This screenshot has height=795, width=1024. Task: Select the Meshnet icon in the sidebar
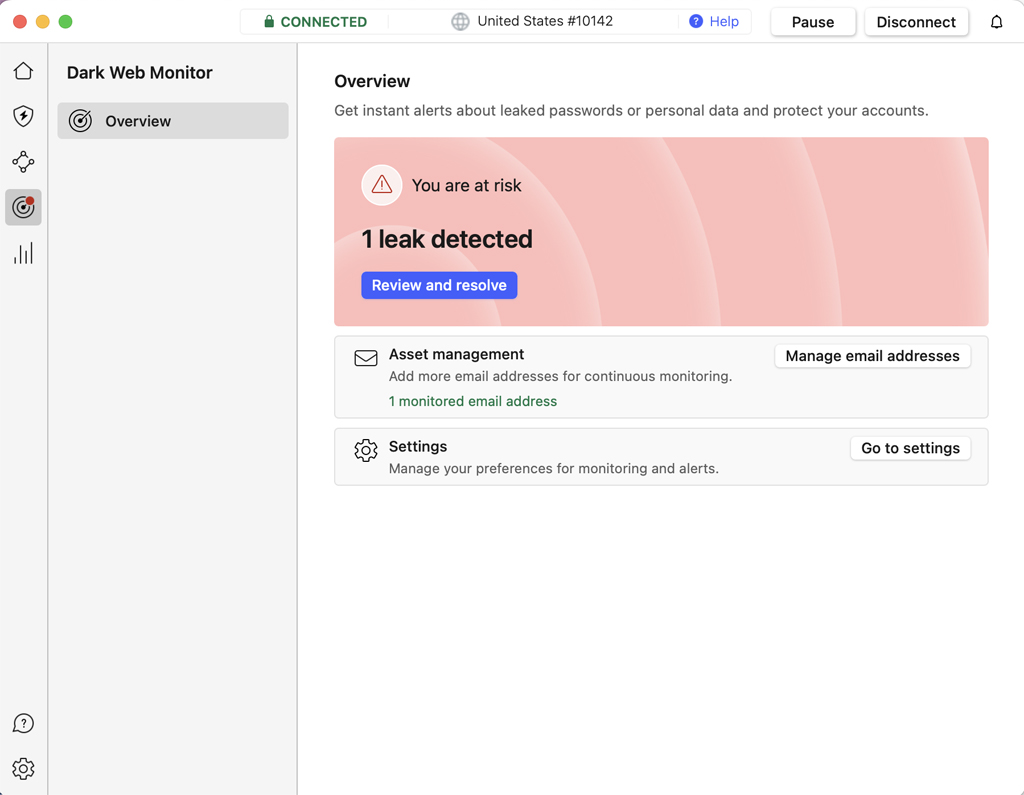(23, 161)
